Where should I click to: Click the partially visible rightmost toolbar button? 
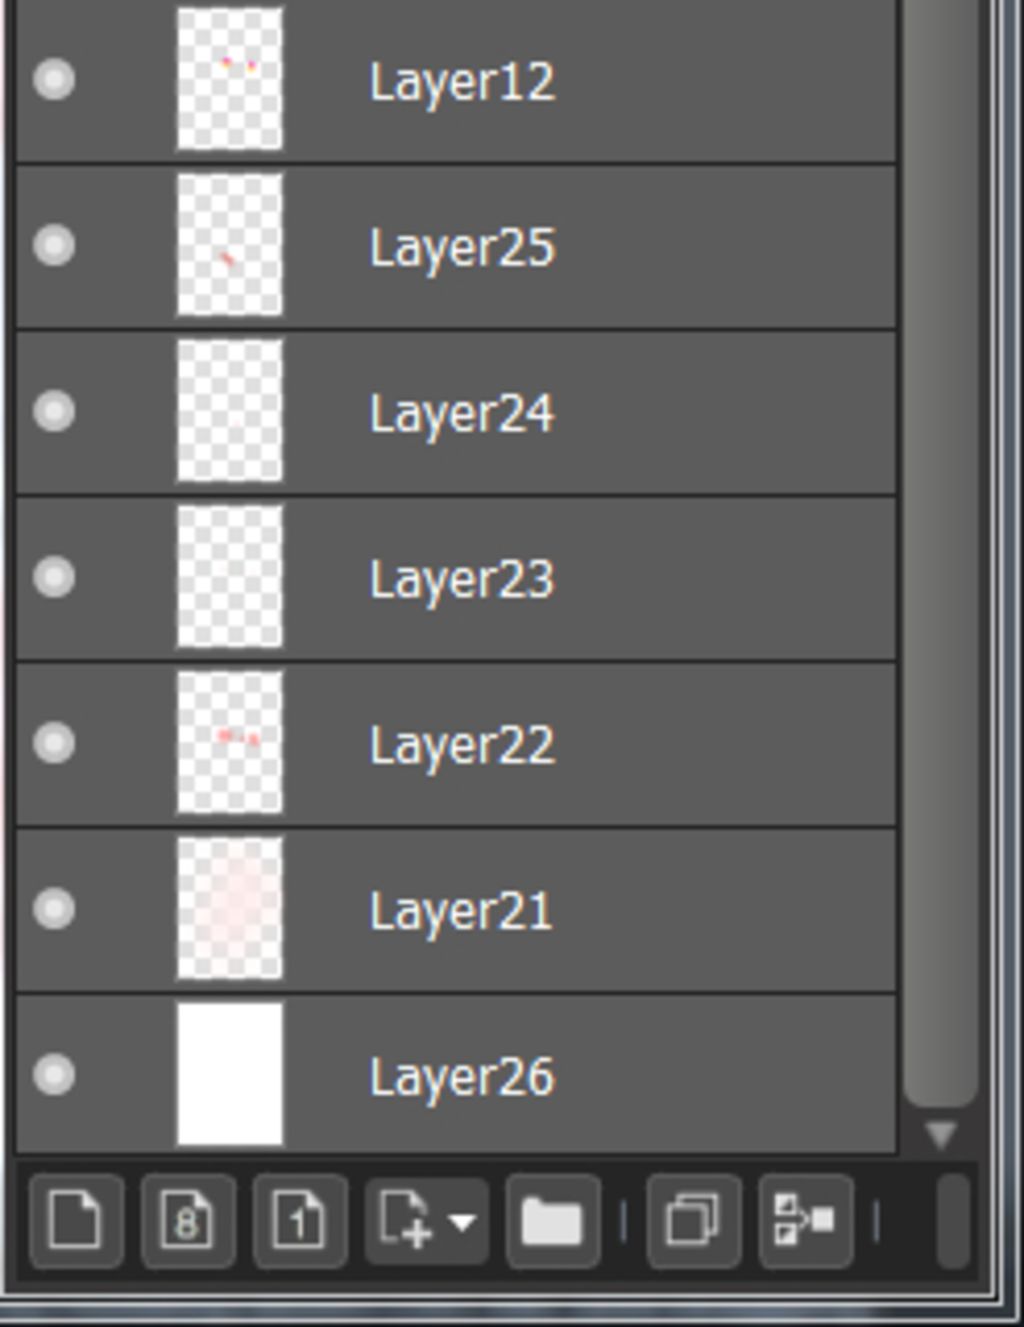pos(955,1221)
